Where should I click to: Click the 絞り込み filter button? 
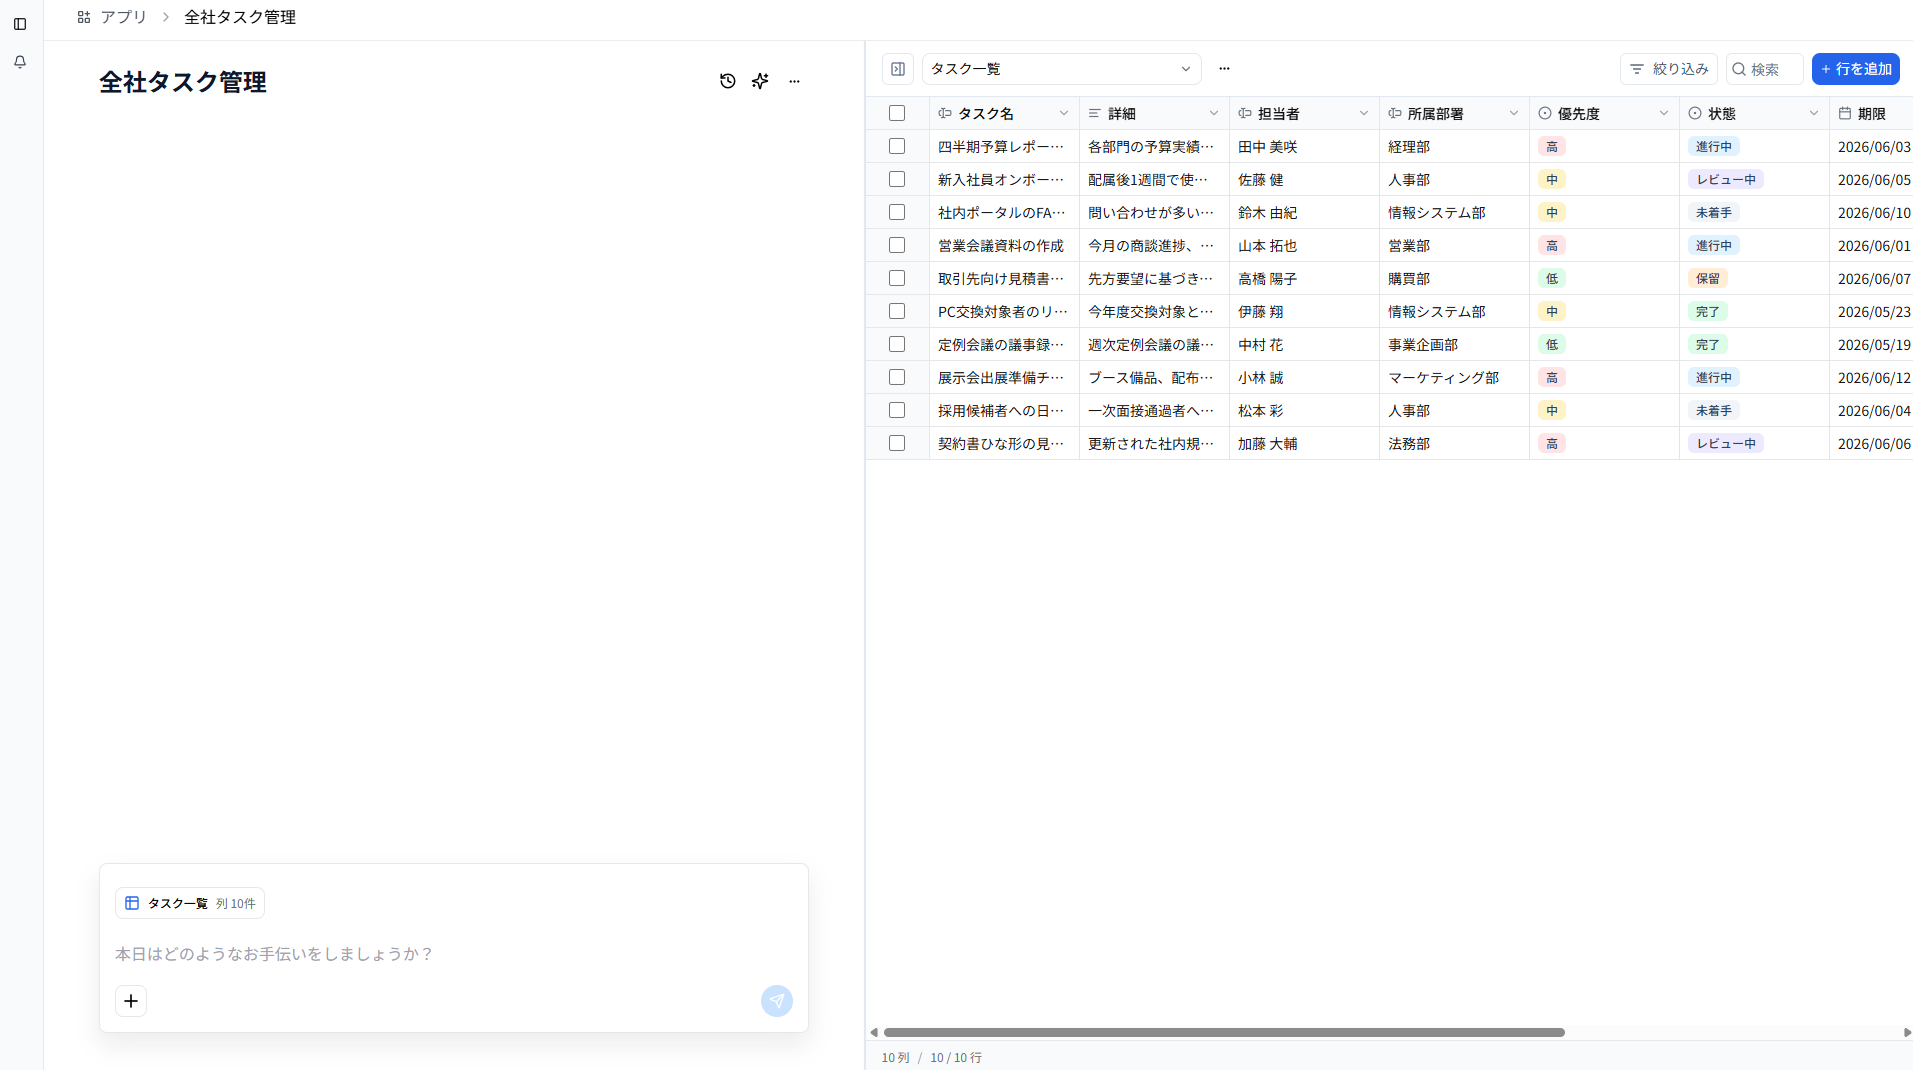pyautogui.click(x=1669, y=69)
